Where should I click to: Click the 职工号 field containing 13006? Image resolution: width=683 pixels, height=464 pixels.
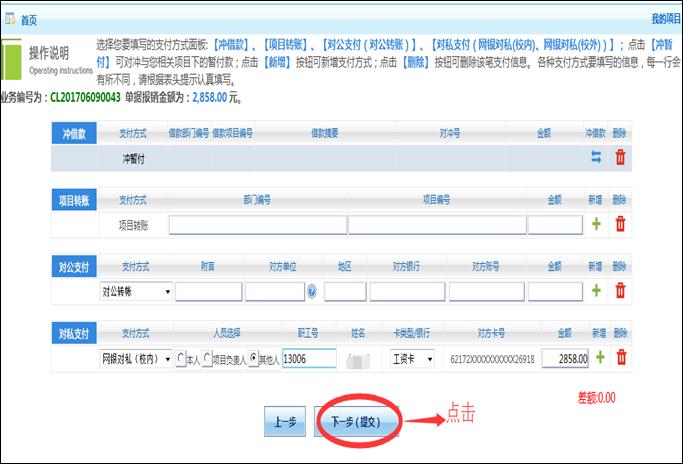tap(309, 359)
